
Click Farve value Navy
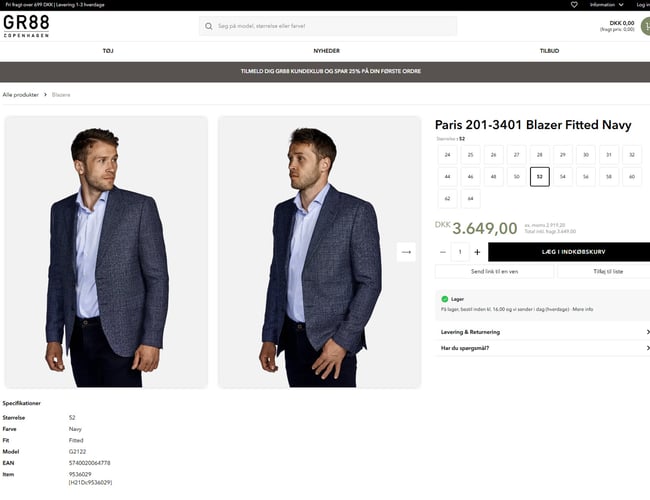click(75, 429)
